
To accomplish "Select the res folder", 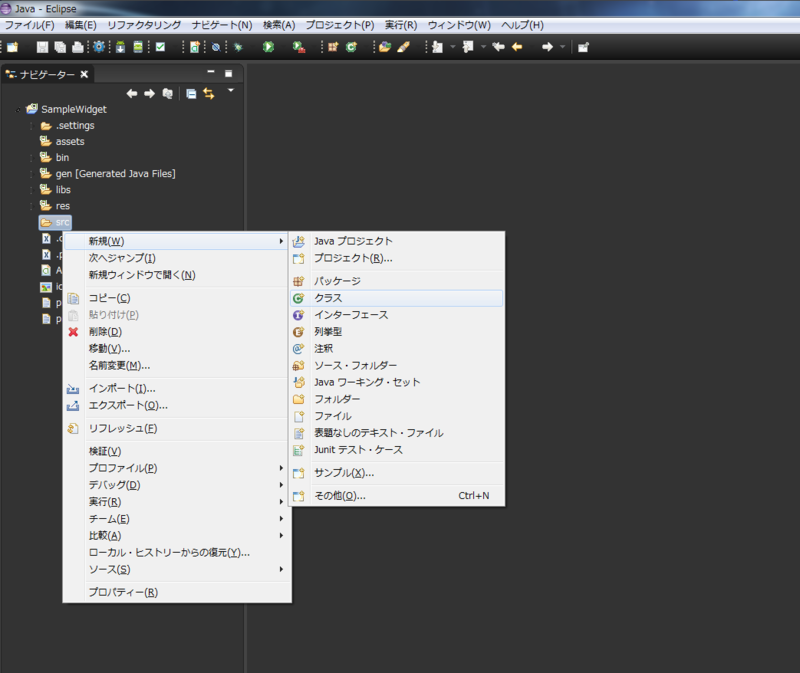I will point(55,206).
